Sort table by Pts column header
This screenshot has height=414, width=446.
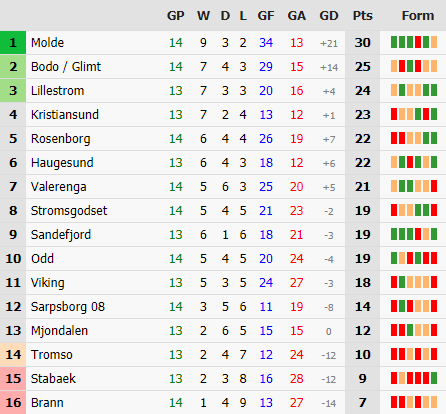pyautogui.click(x=363, y=16)
